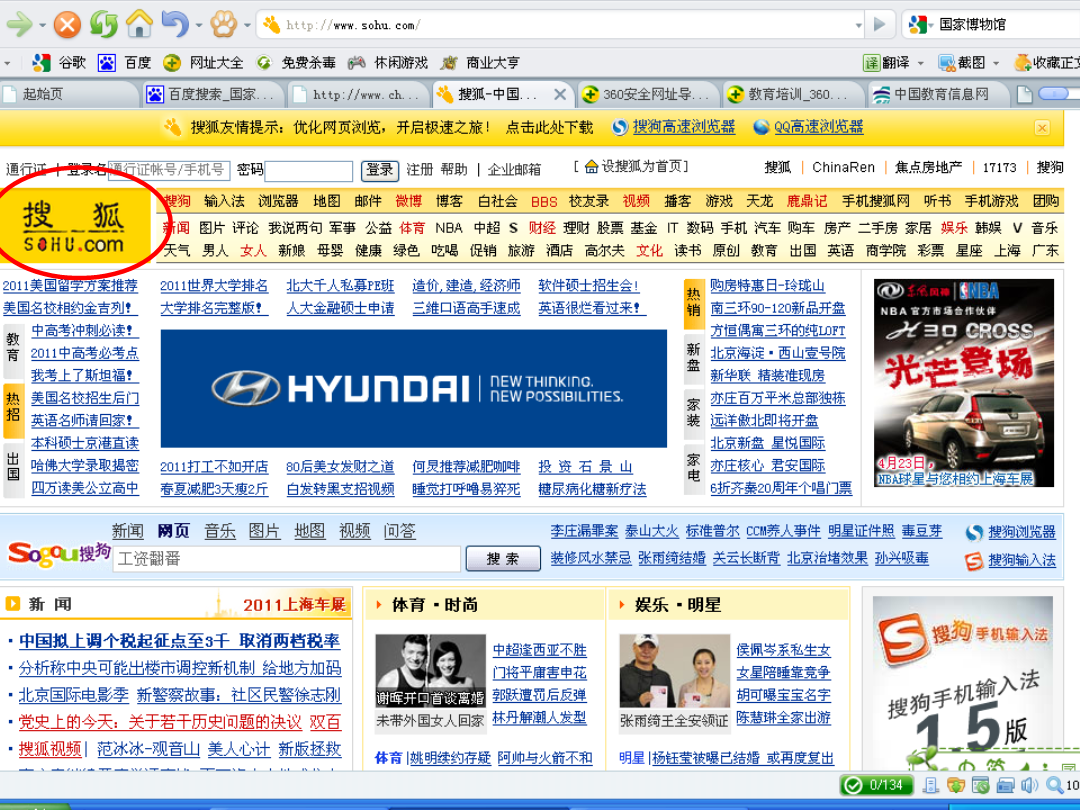Image resolution: width=1080 pixels, height=810 pixels.
Task: Click the popup blocker status icon
Action: [x=980, y=785]
